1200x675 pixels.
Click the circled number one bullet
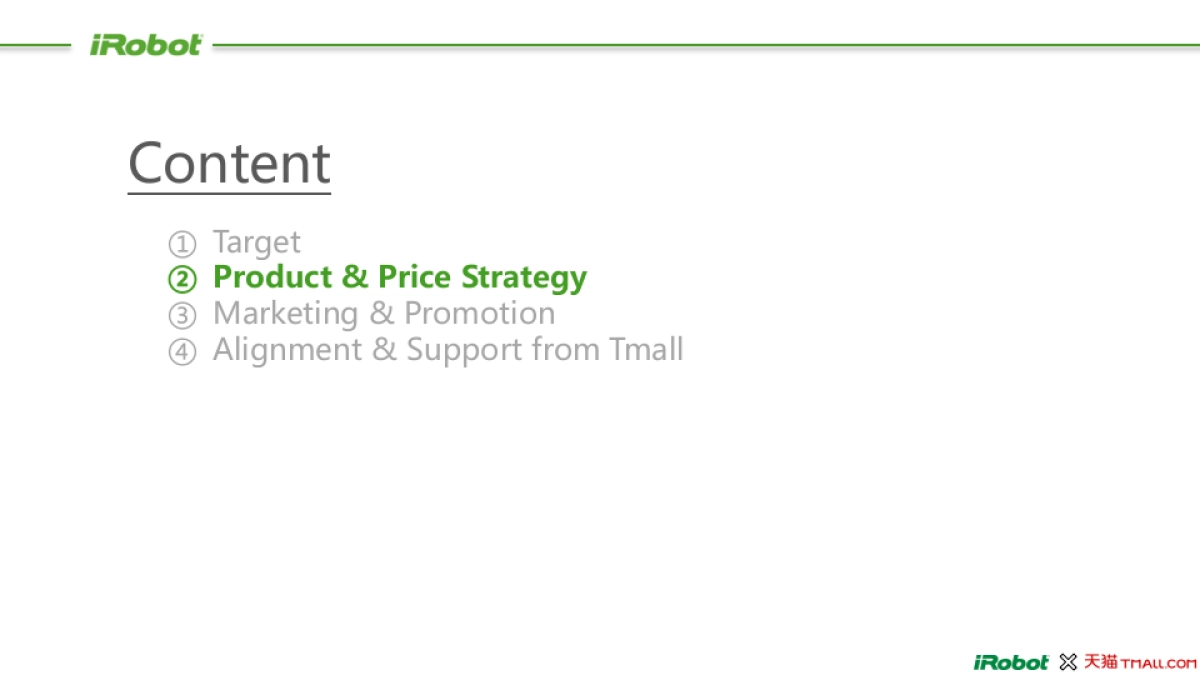[x=181, y=243]
